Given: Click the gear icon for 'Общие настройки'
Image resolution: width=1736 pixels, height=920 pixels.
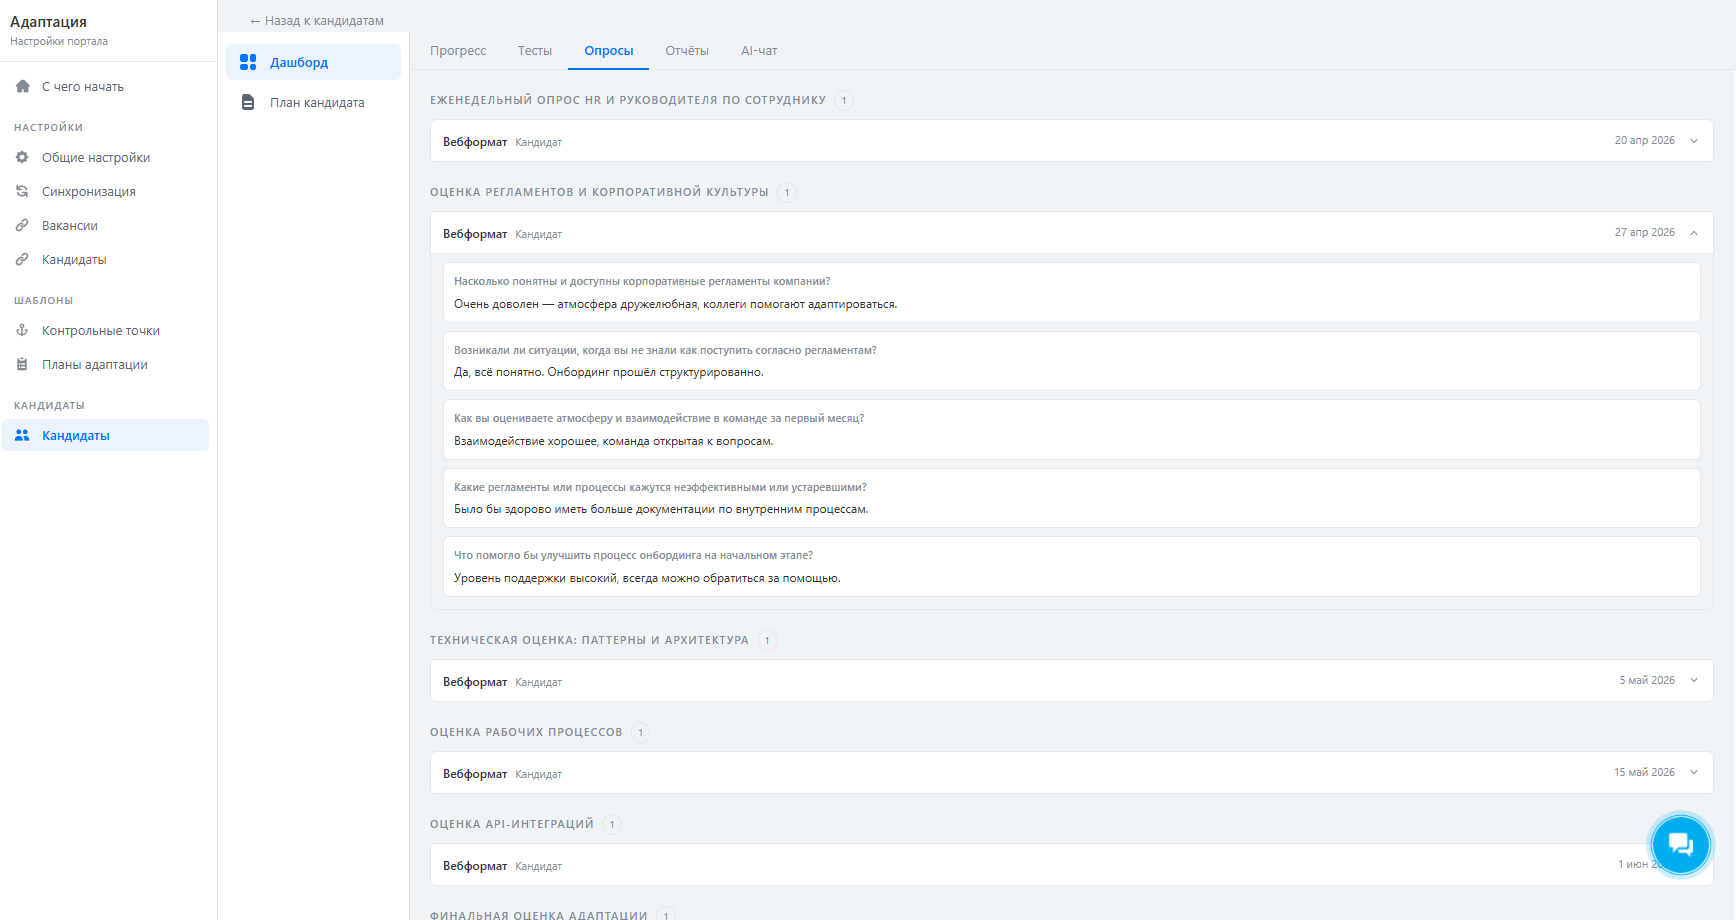Looking at the screenshot, I should tap(22, 158).
